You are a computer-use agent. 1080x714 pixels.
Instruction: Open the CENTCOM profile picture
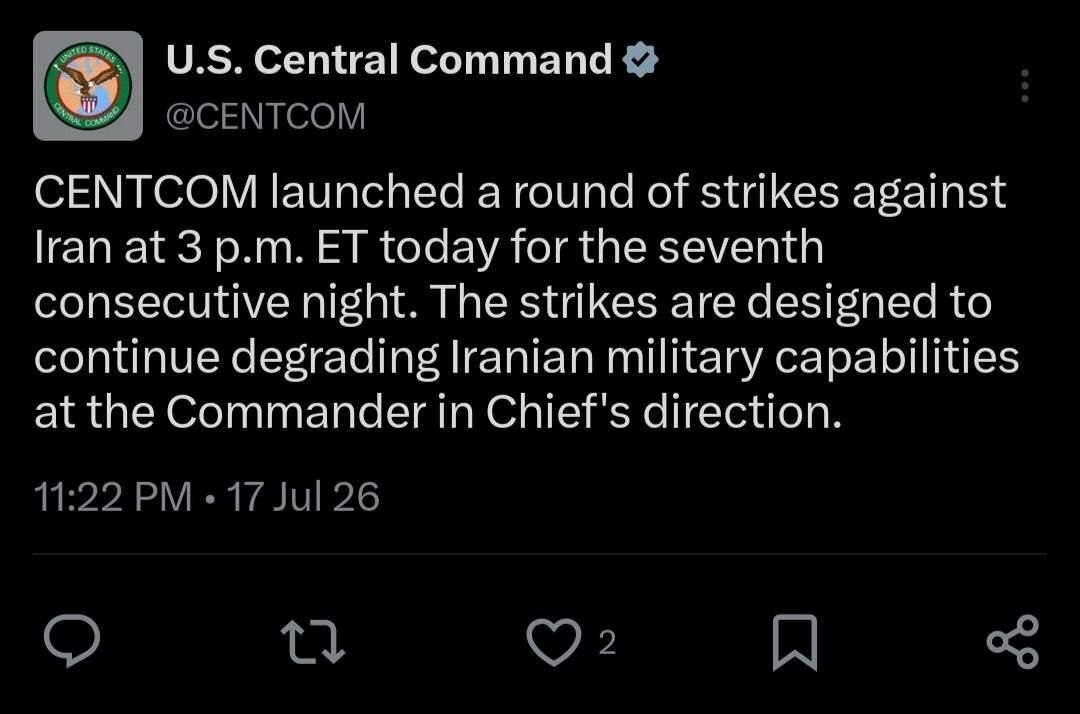tap(88, 85)
